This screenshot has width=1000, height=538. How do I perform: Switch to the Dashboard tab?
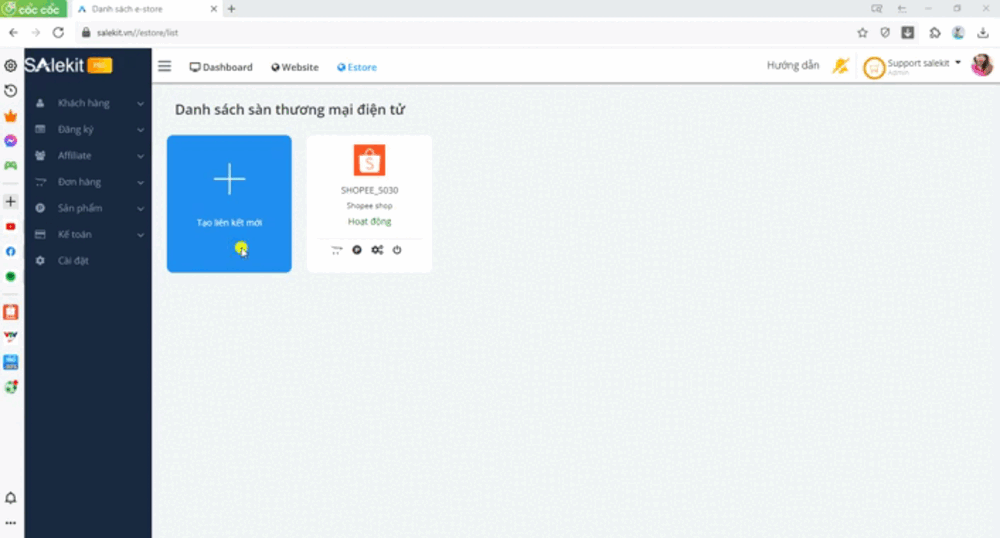221,67
